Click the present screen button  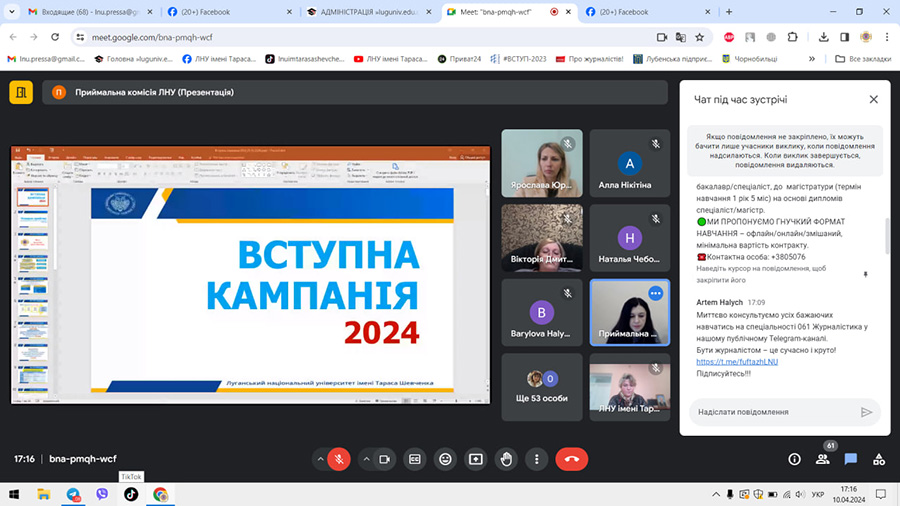point(476,459)
